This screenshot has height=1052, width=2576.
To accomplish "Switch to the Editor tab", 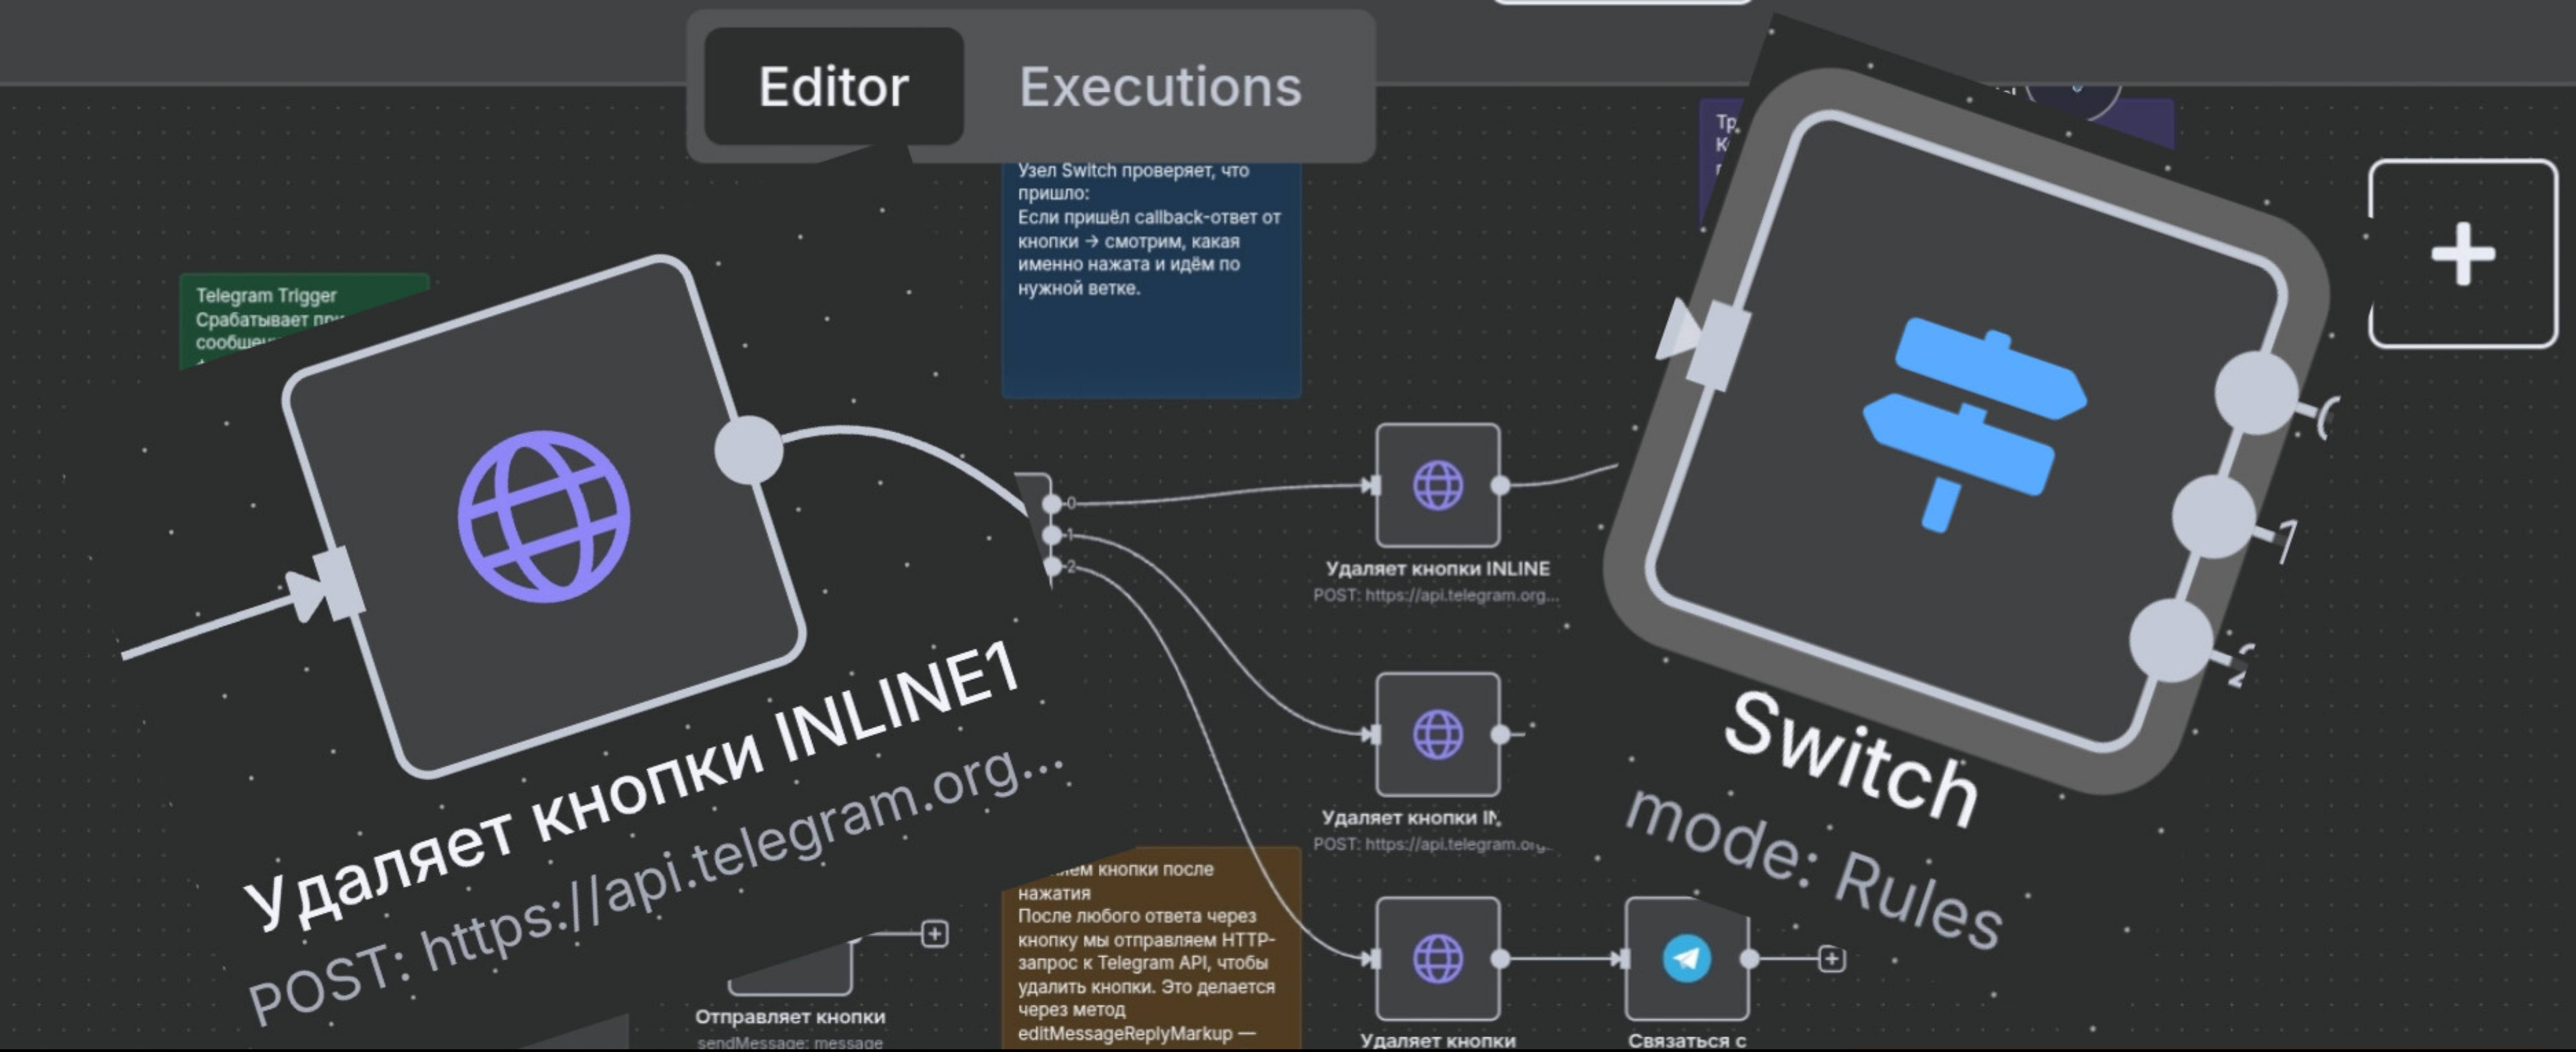I will pyautogui.click(x=834, y=86).
